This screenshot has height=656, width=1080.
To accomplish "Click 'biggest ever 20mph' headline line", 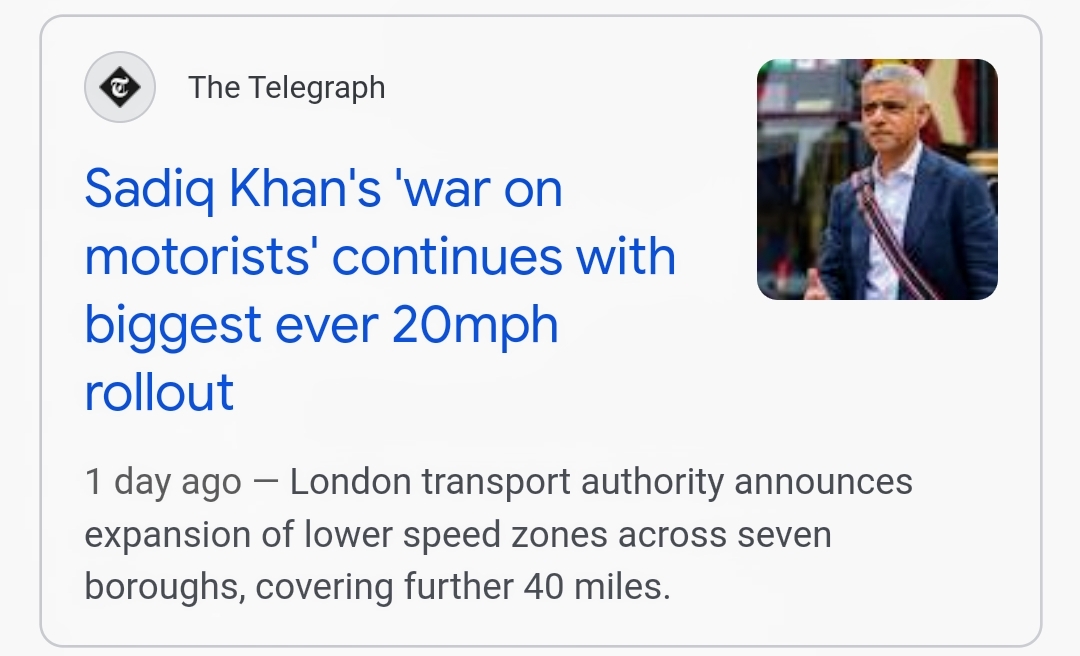I will click(321, 324).
